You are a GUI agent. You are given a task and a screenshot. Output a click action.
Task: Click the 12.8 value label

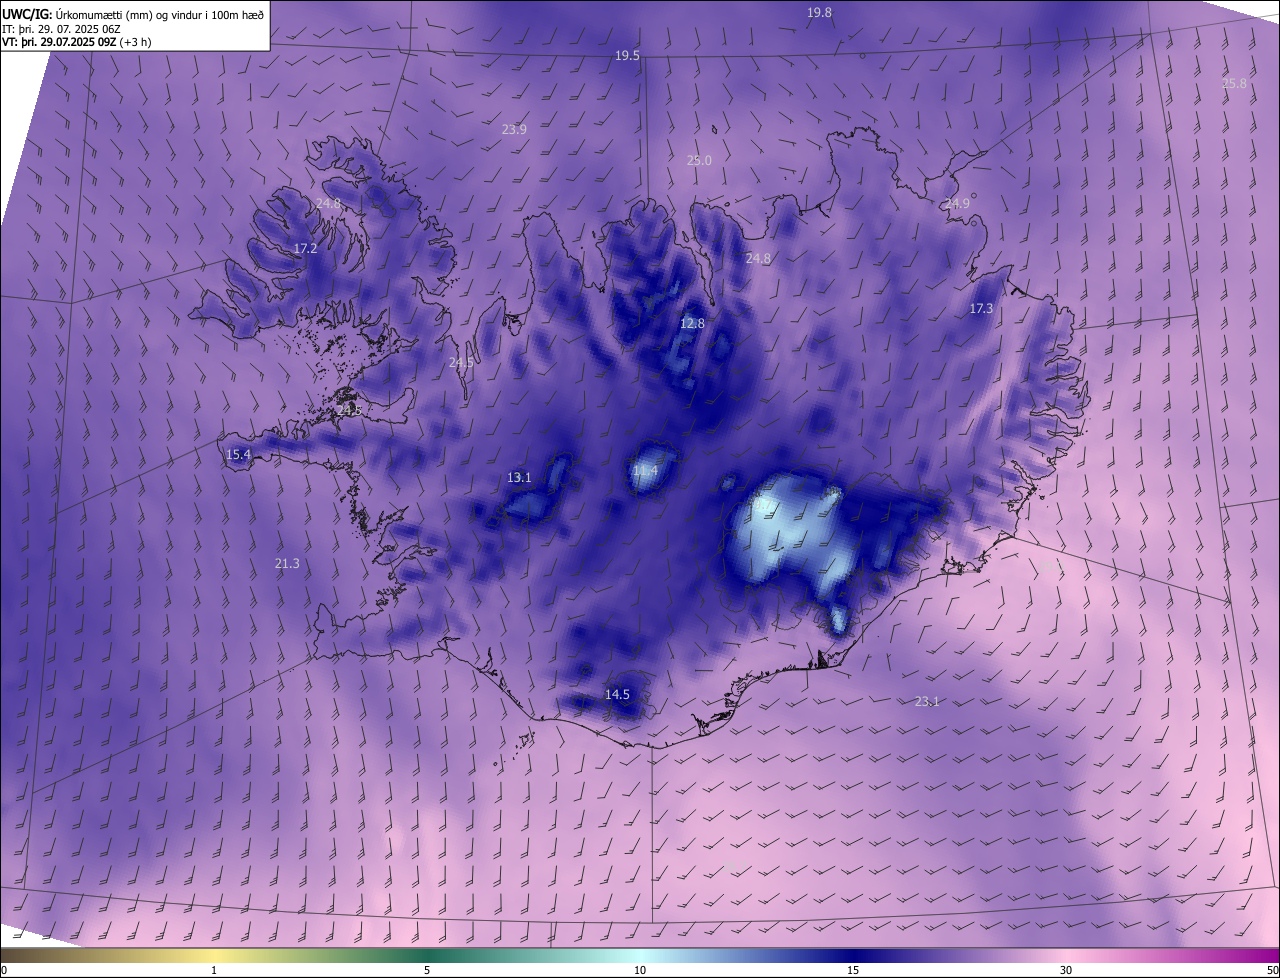click(x=692, y=324)
